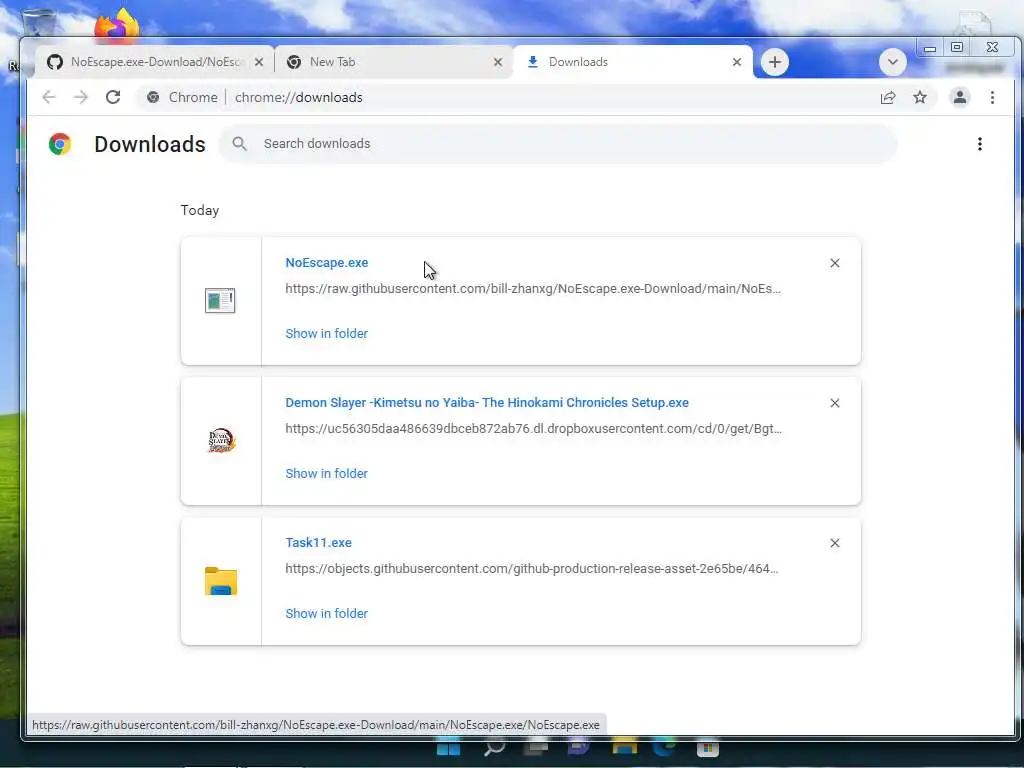
Task: Go back using the back arrow
Action: [49, 97]
